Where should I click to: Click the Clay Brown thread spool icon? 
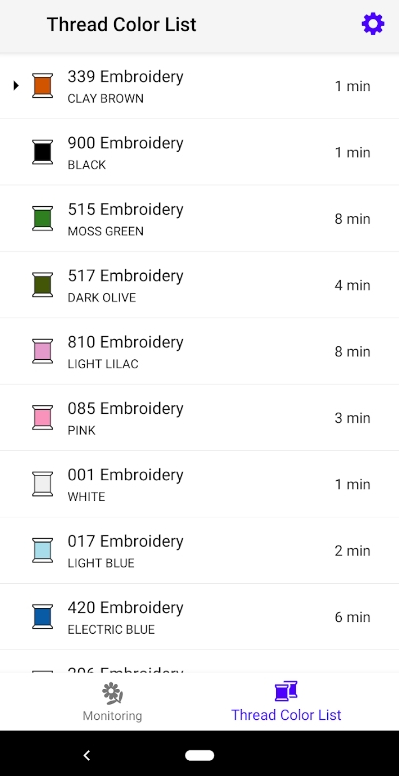point(43,85)
